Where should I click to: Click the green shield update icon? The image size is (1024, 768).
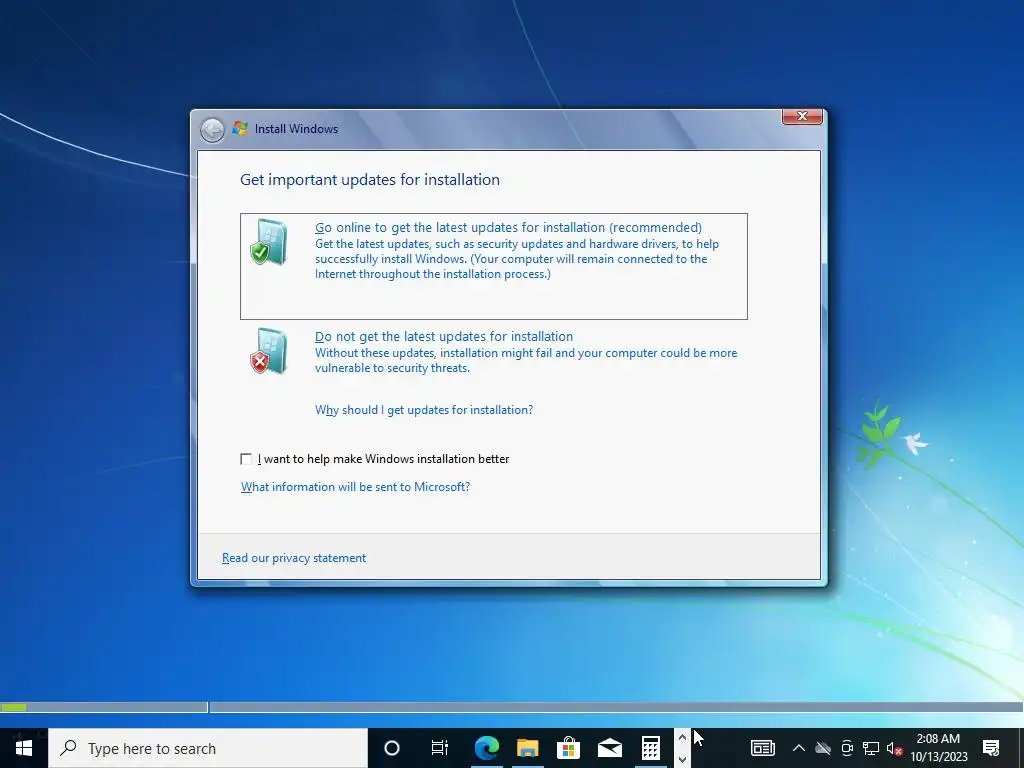pos(269,242)
